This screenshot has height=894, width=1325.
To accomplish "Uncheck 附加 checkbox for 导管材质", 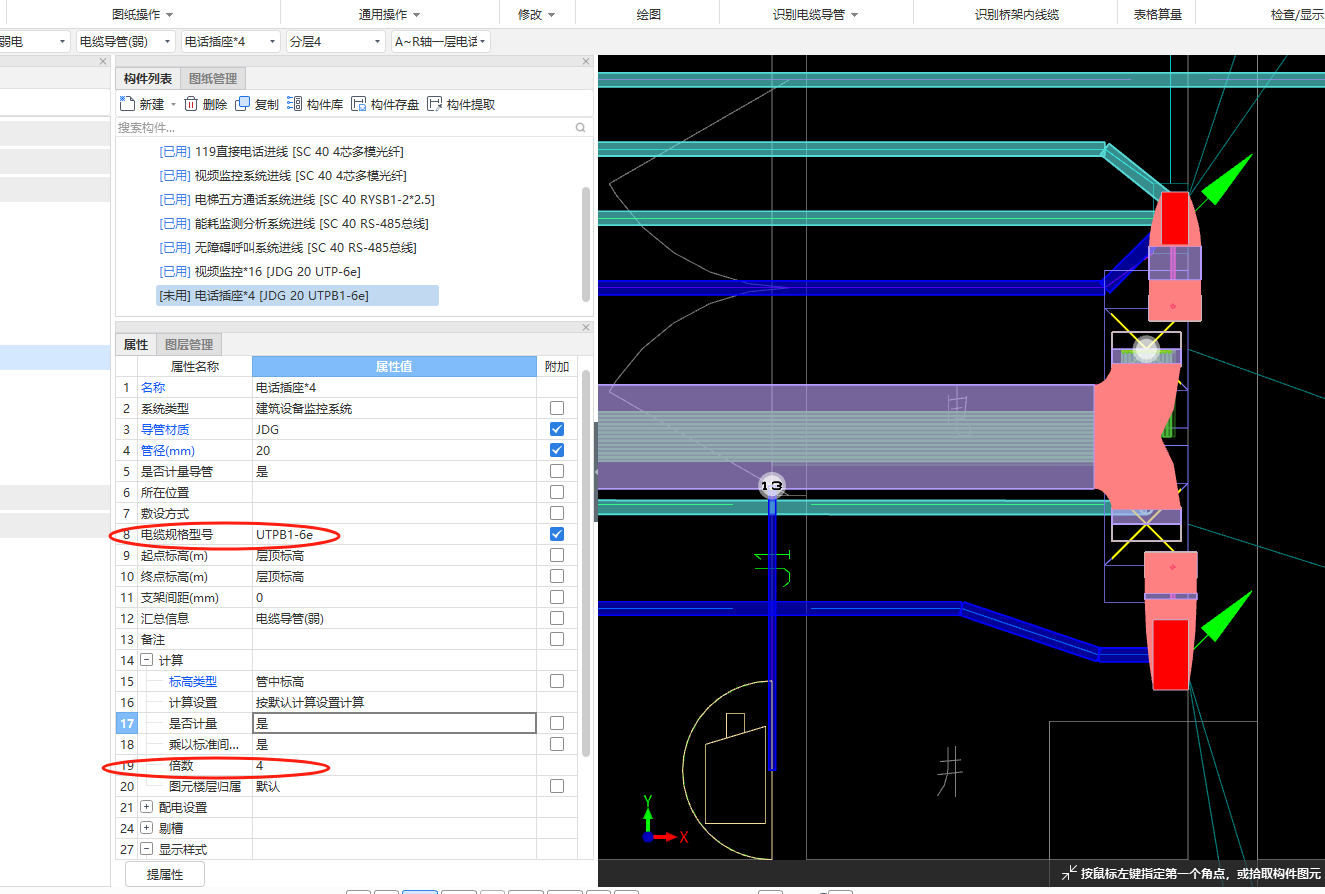I will (557, 429).
